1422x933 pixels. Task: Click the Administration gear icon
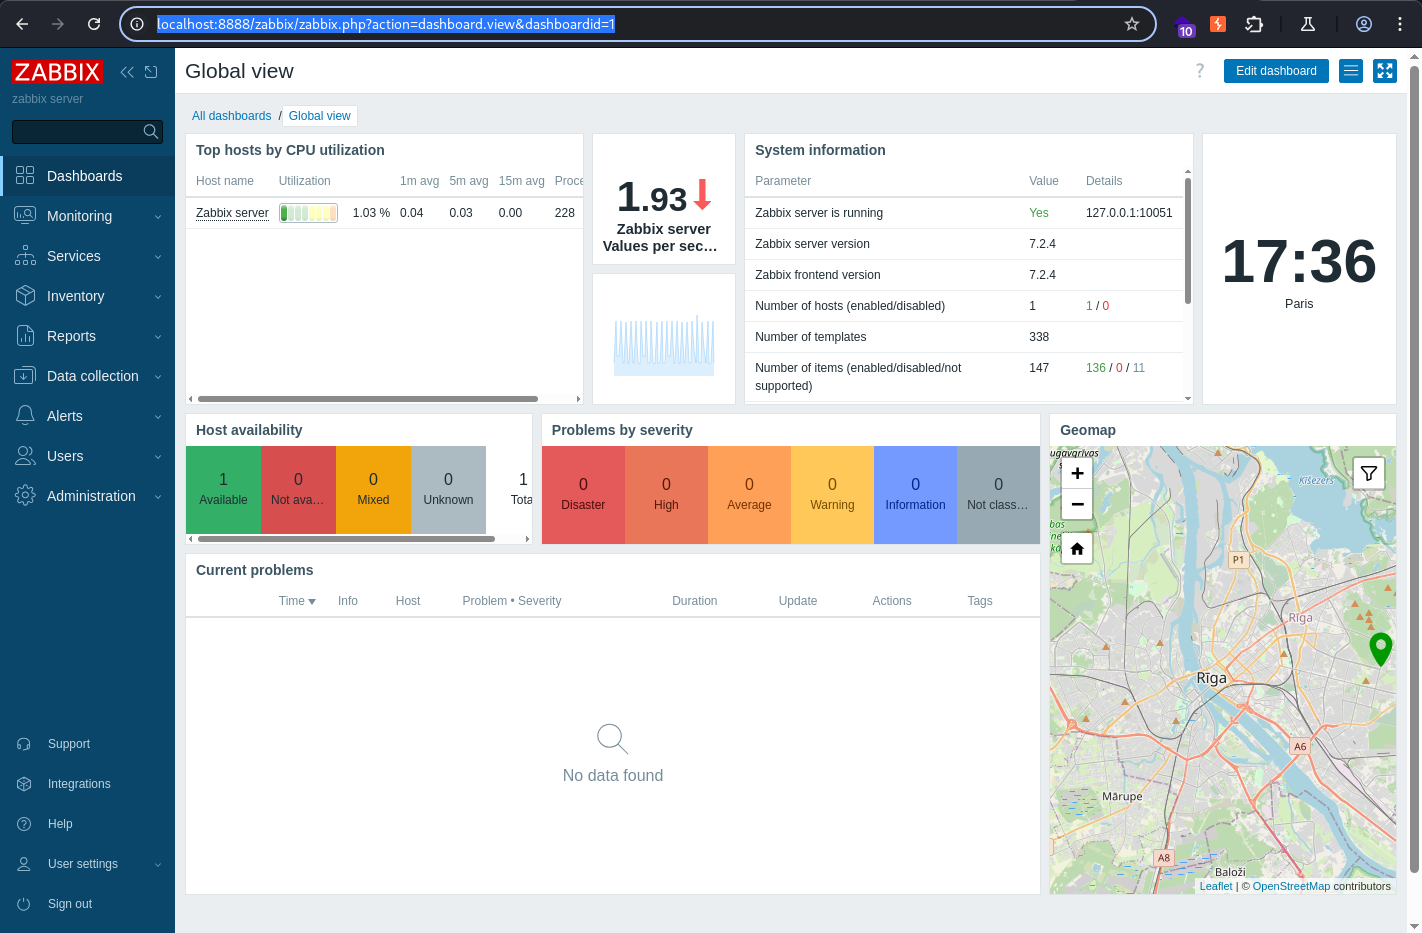coord(25,496)
